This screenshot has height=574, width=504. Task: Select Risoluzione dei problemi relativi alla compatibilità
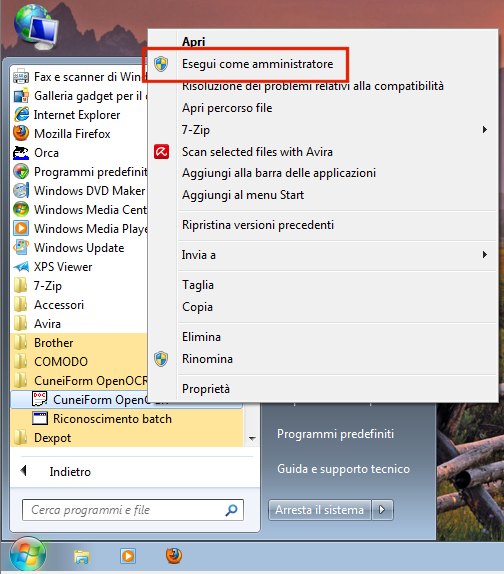tap(313, 86)
